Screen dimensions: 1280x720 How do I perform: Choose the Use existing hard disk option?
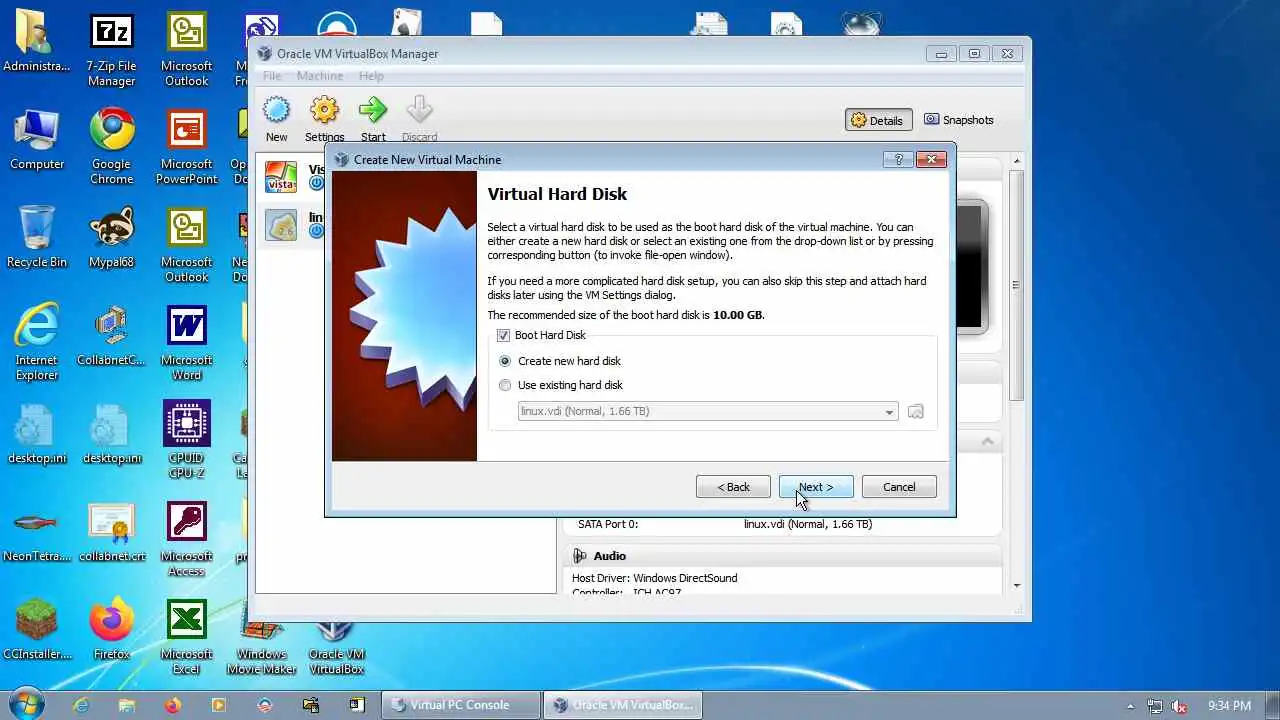[505, 385]
